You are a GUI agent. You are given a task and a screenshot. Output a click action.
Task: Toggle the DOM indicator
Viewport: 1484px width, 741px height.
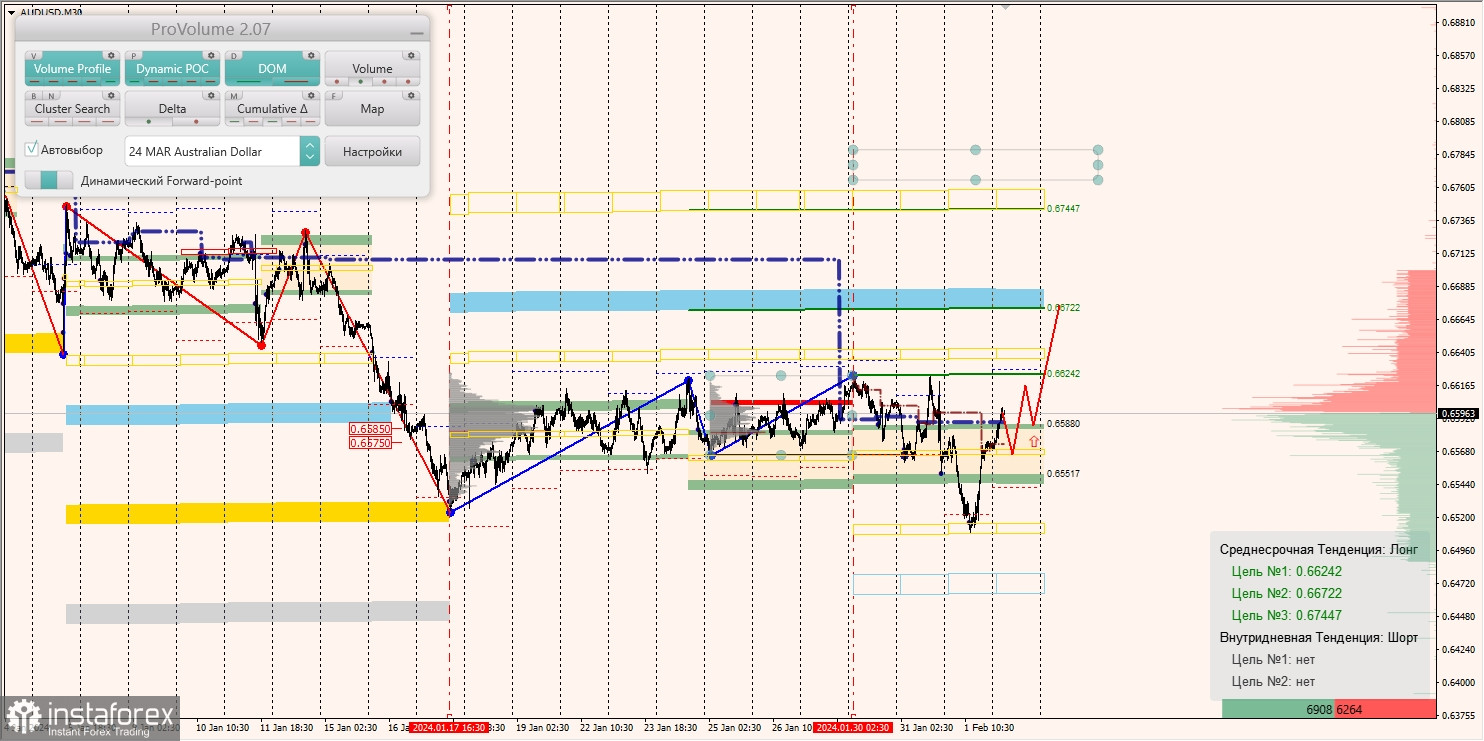pos(272,69)
